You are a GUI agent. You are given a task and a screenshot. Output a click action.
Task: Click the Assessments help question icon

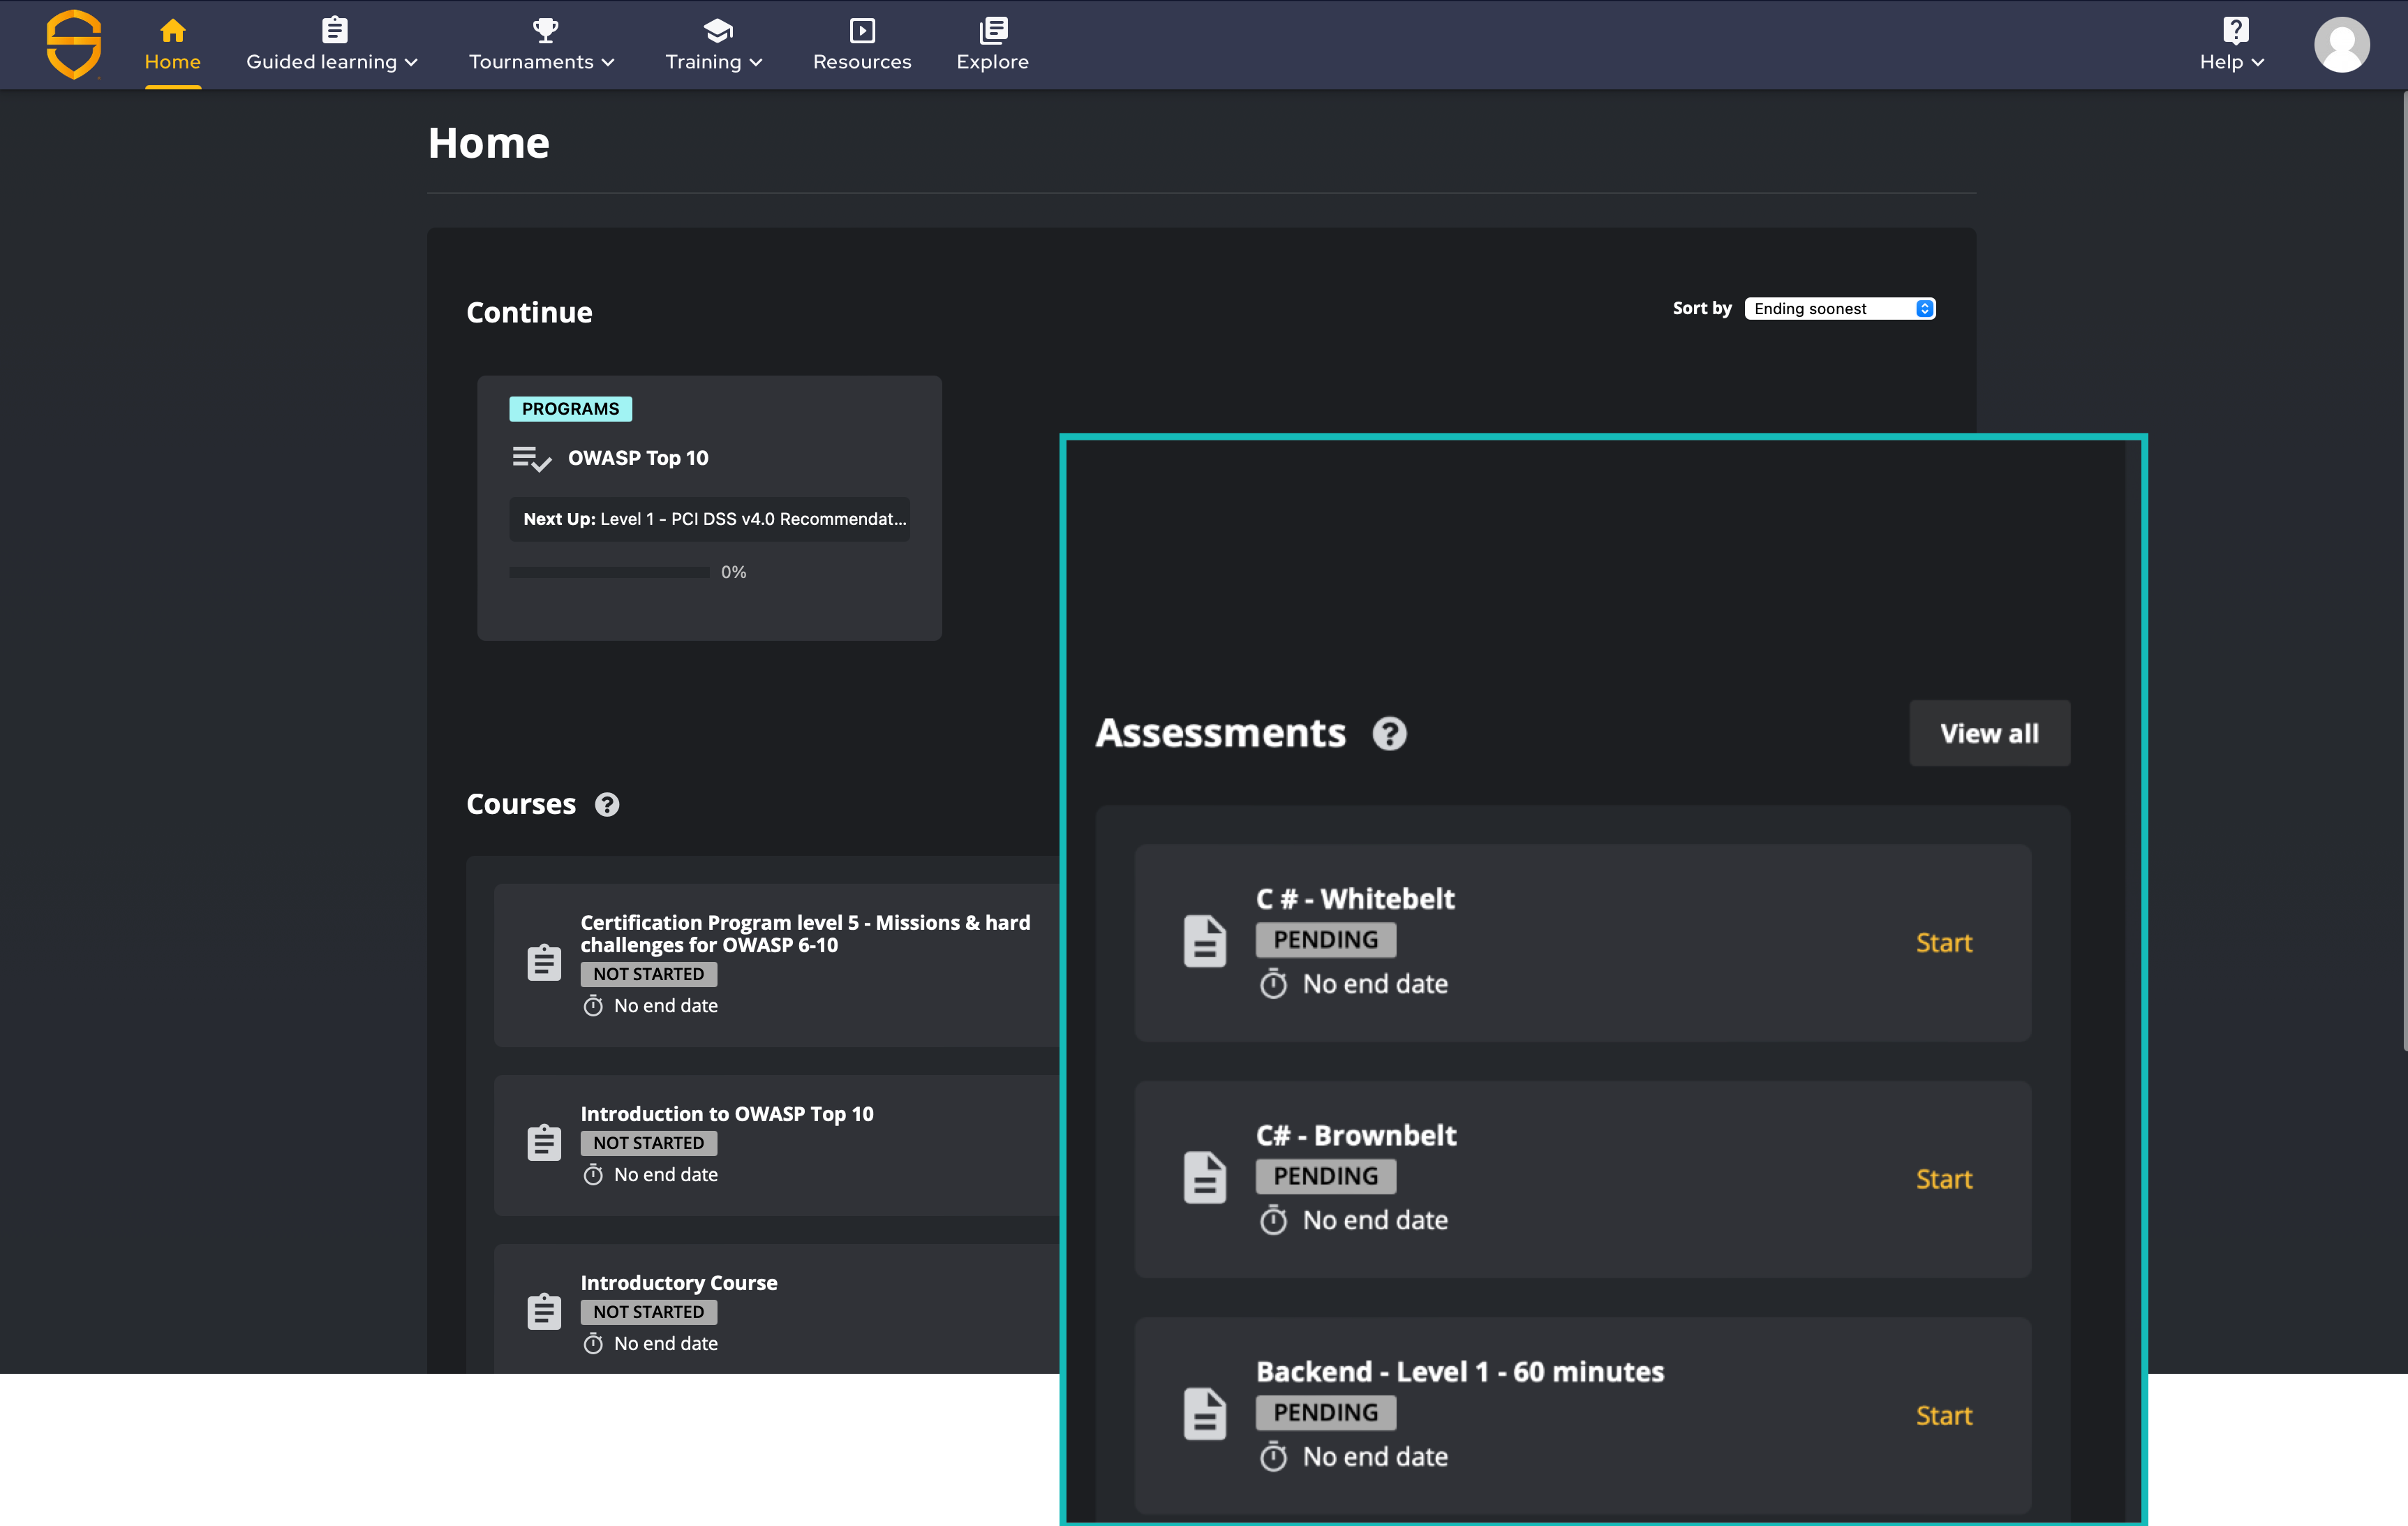pyautogui.click(x=1389, y=733)
